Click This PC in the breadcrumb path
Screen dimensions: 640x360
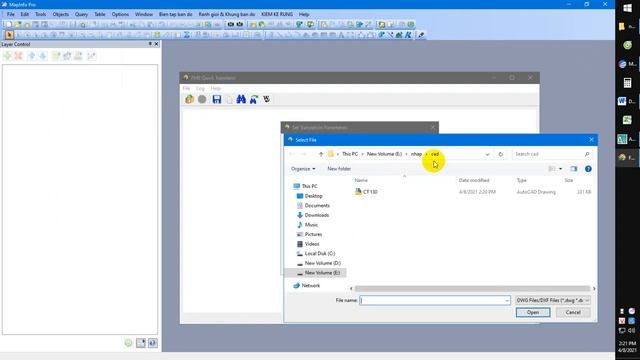[x=350, y=154]
